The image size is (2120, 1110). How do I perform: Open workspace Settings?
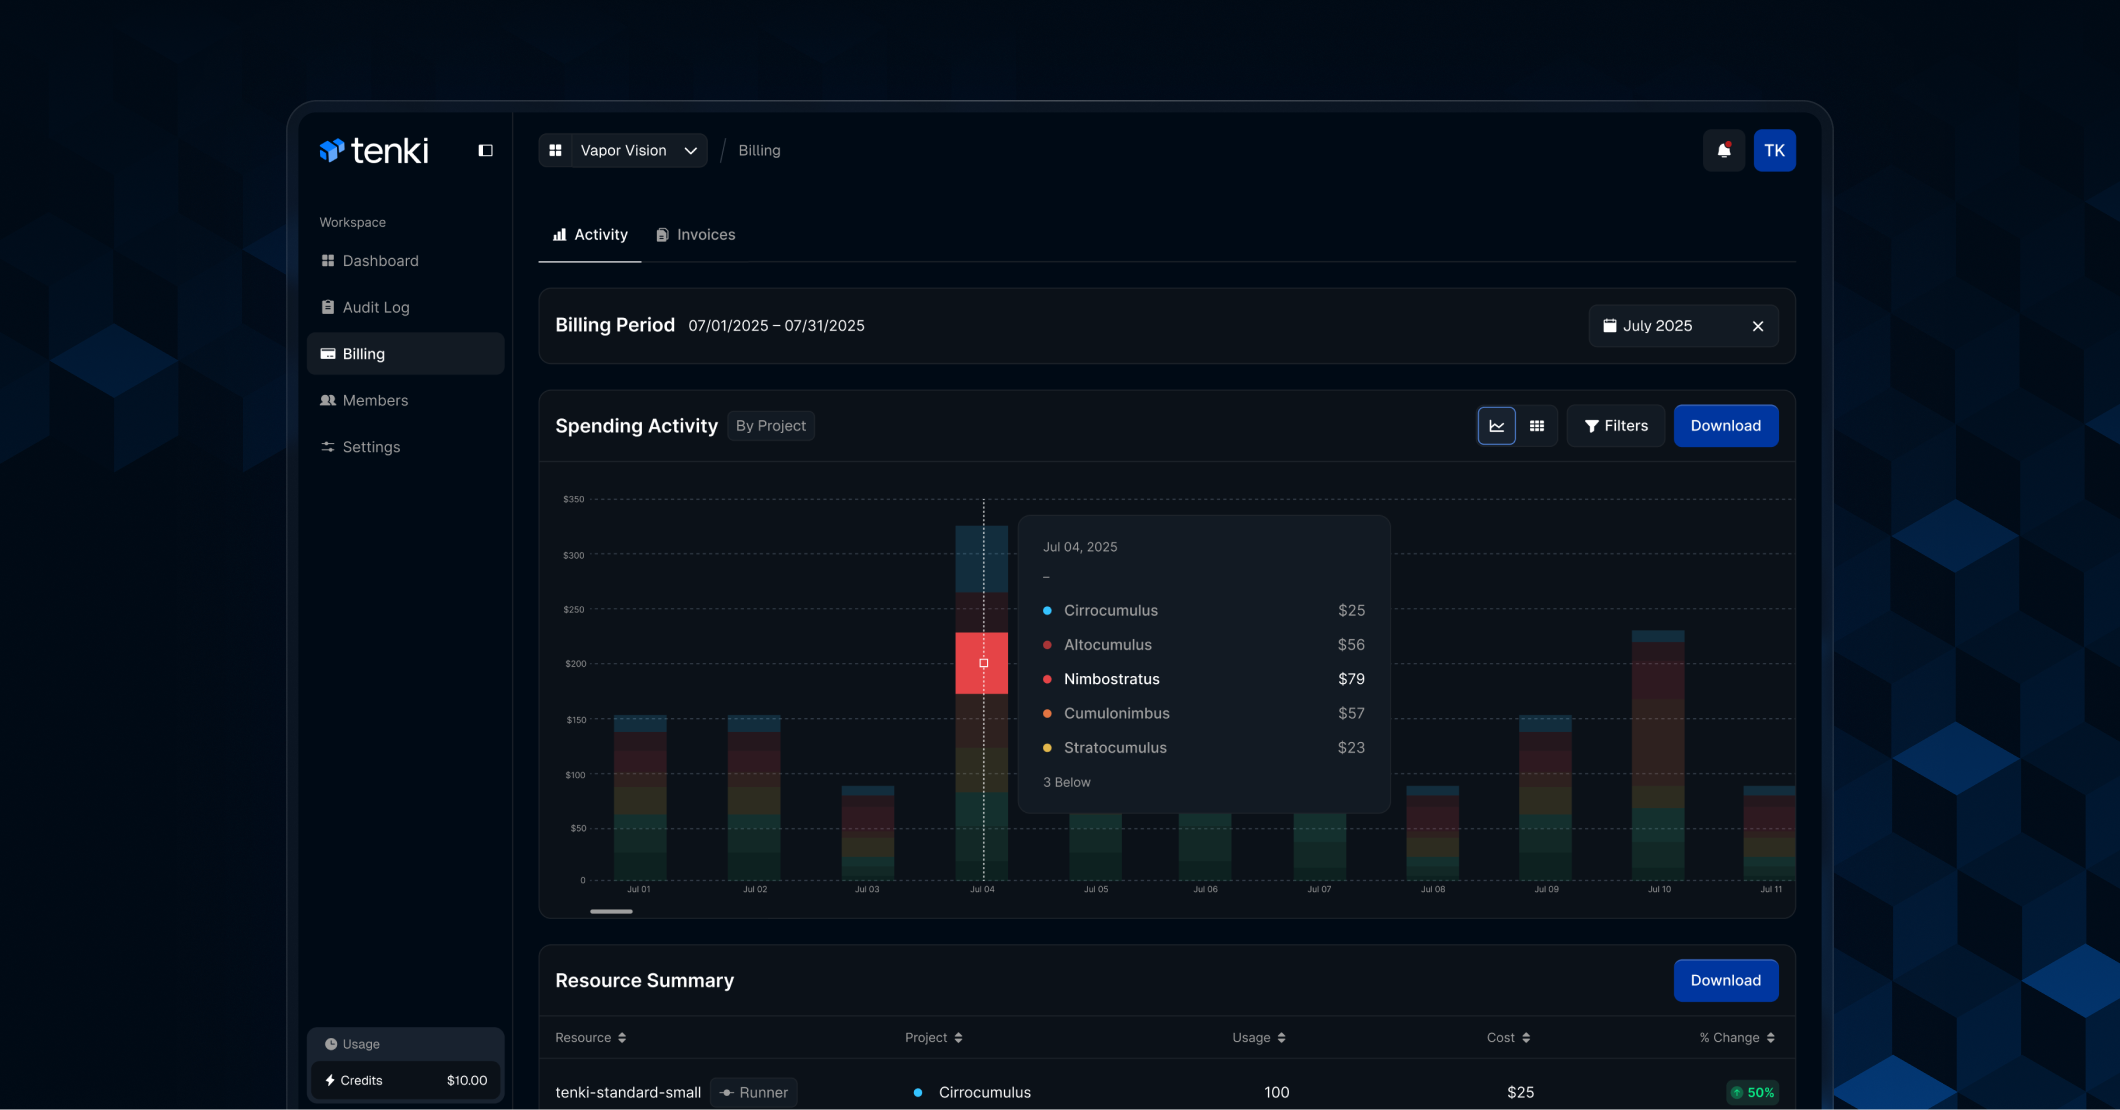[x=371, y=447]
